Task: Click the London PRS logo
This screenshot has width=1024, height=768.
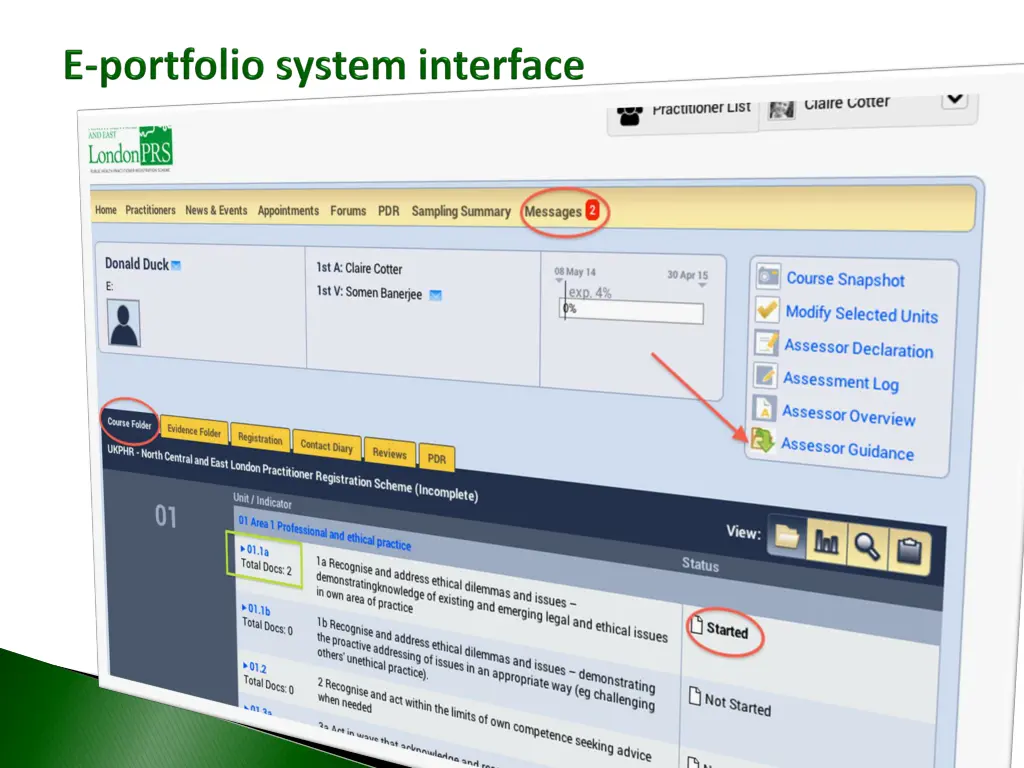Action: pos(130,150)
